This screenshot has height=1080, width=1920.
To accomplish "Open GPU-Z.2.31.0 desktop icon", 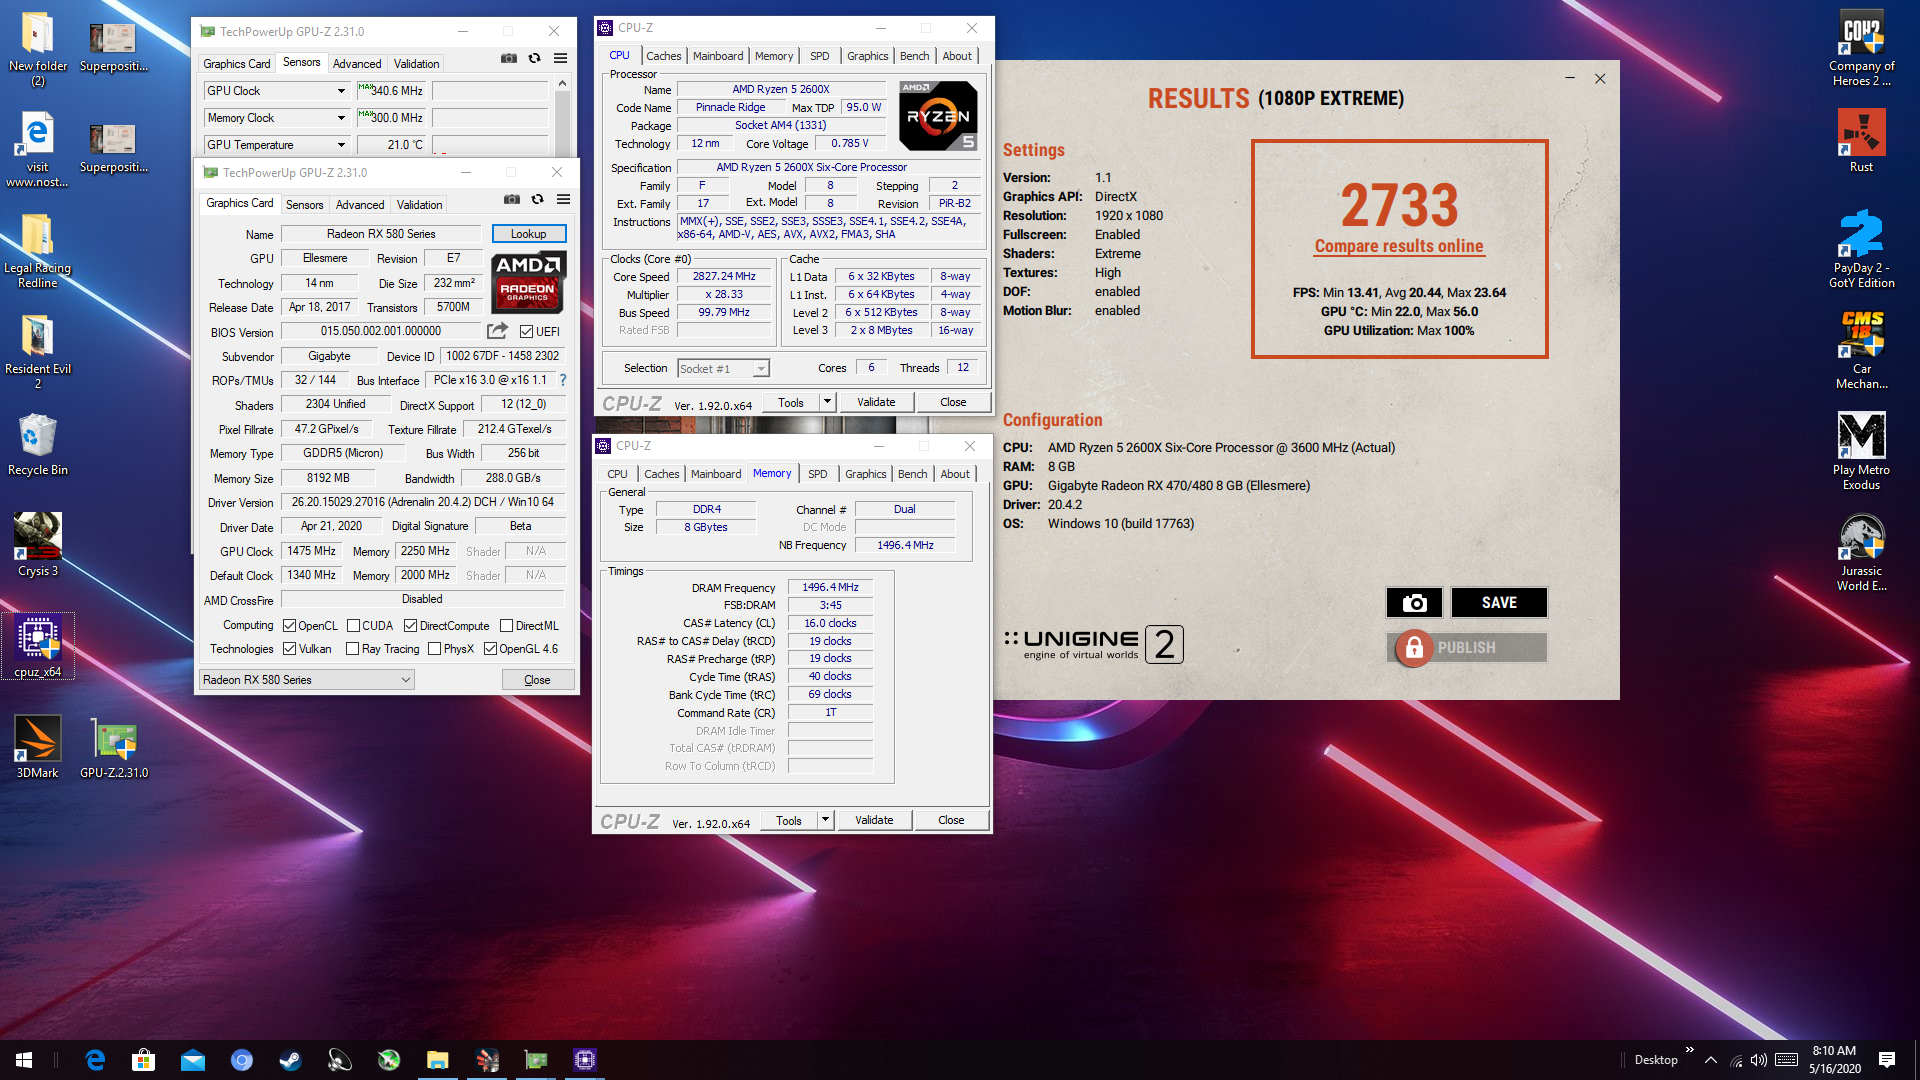I will tap(114, 746).
